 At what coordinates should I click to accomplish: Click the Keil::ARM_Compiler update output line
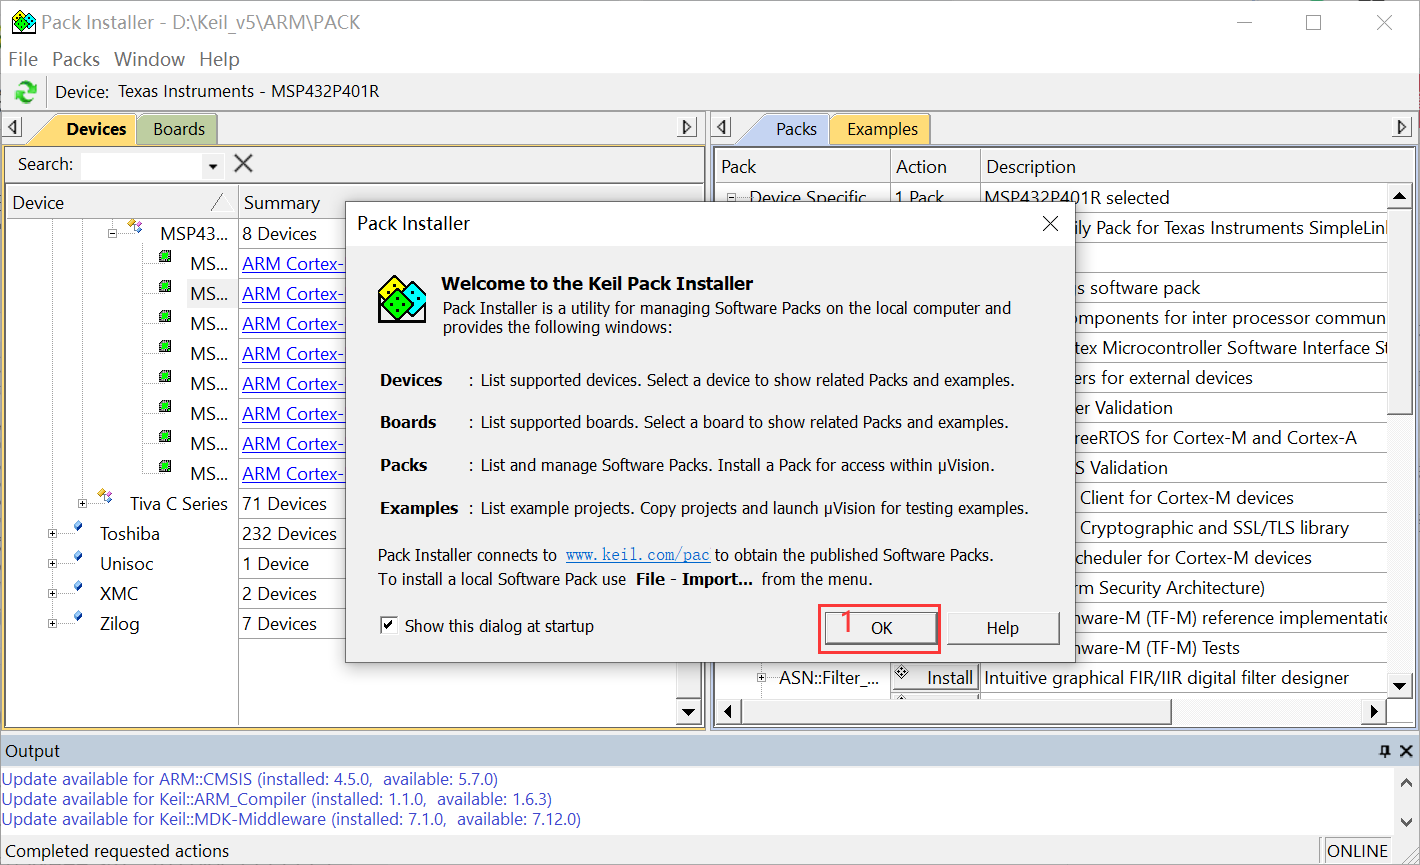277,799
